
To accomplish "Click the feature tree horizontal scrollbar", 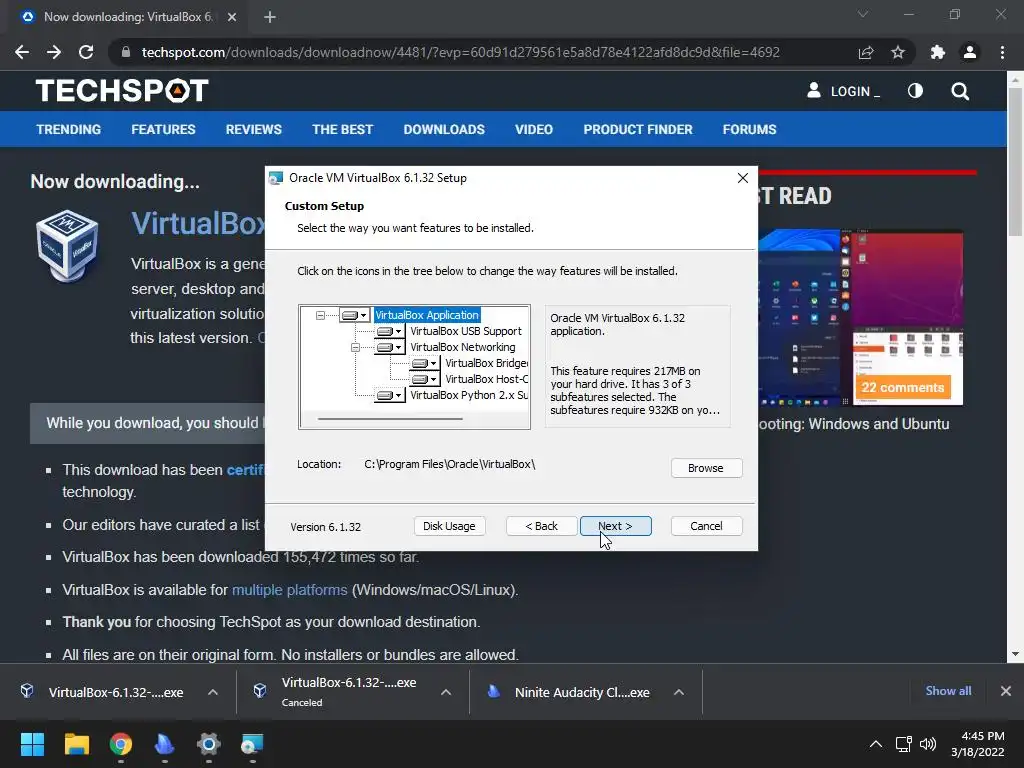I will 391,419.
